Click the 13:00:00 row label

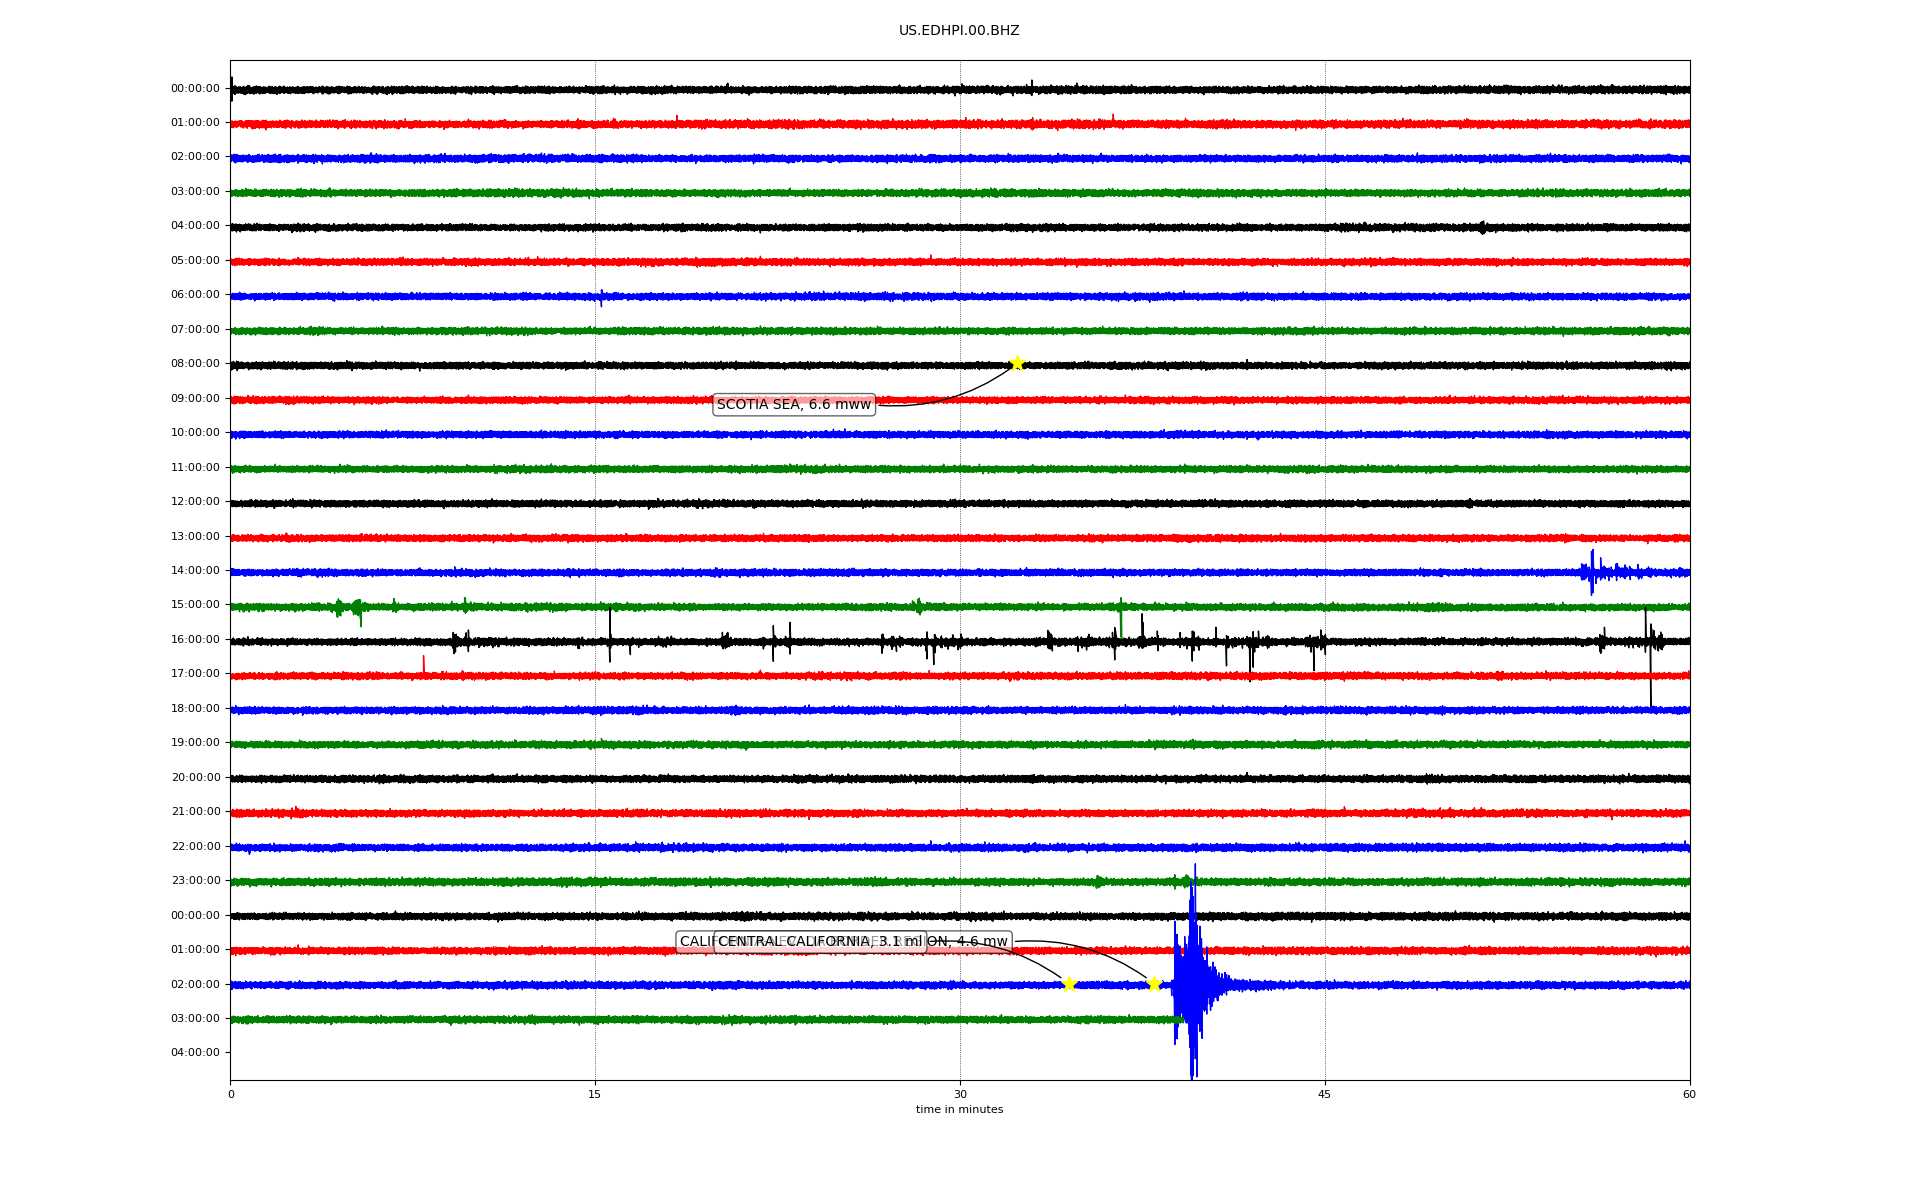195,537
